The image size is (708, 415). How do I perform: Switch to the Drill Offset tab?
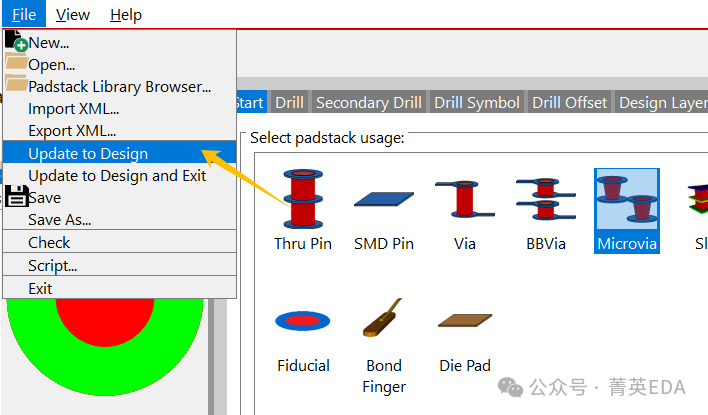coord(569,103)
